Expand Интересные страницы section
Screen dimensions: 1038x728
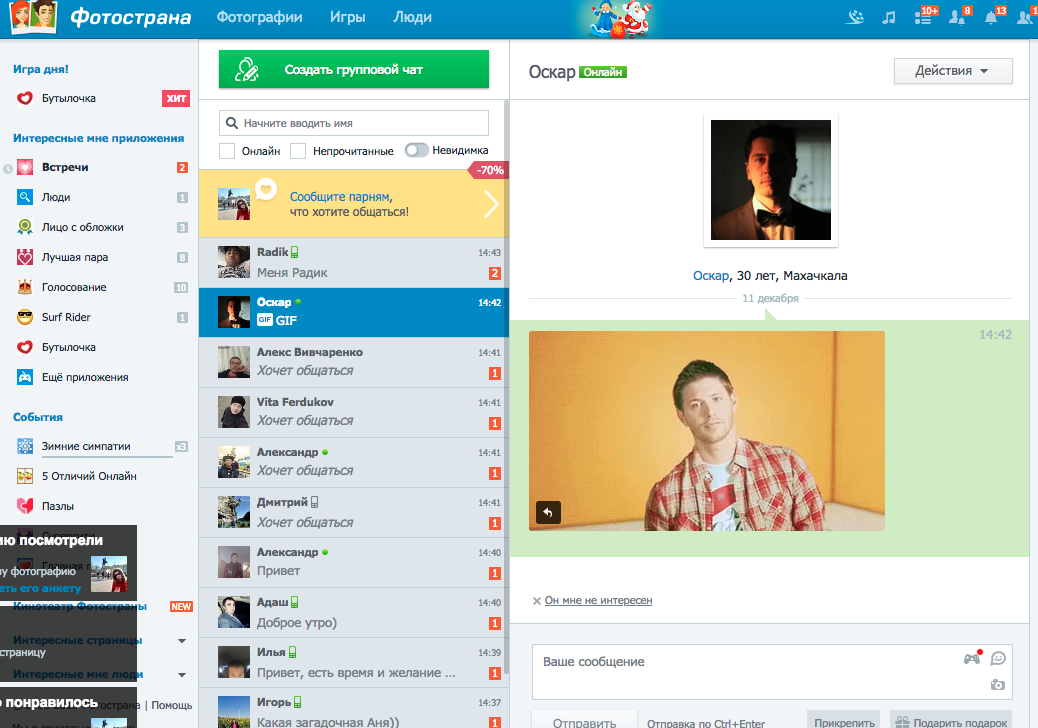pyautogui.click(x=182, y=641)
